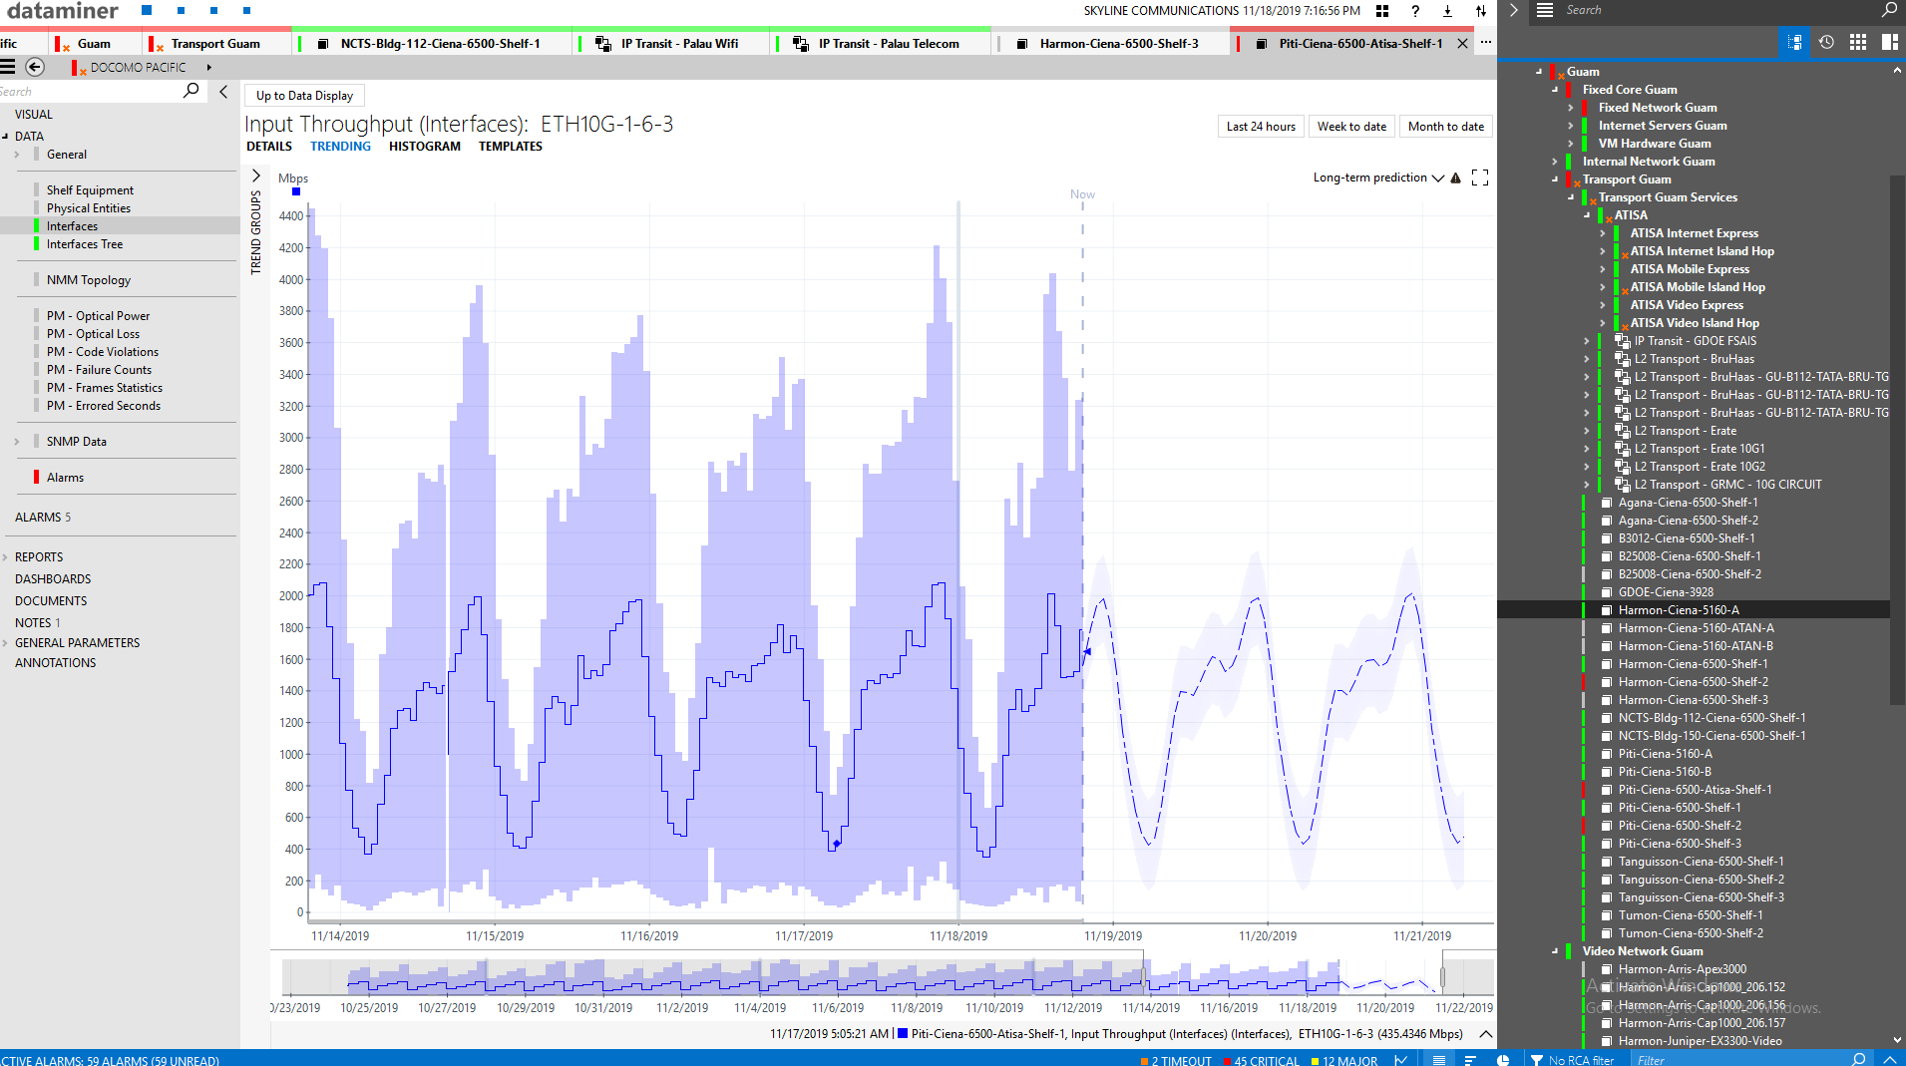Viewport: 1906px width, 1066px height.
Task: Expand the General tree node
Action: click(x=17, y=155)
